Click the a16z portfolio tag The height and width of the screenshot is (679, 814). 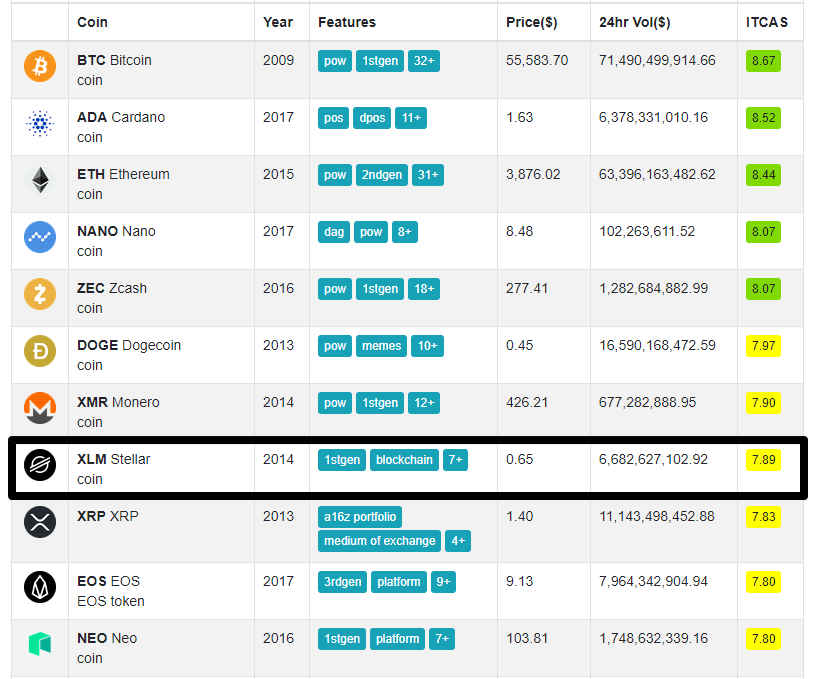tap(360, 517)
